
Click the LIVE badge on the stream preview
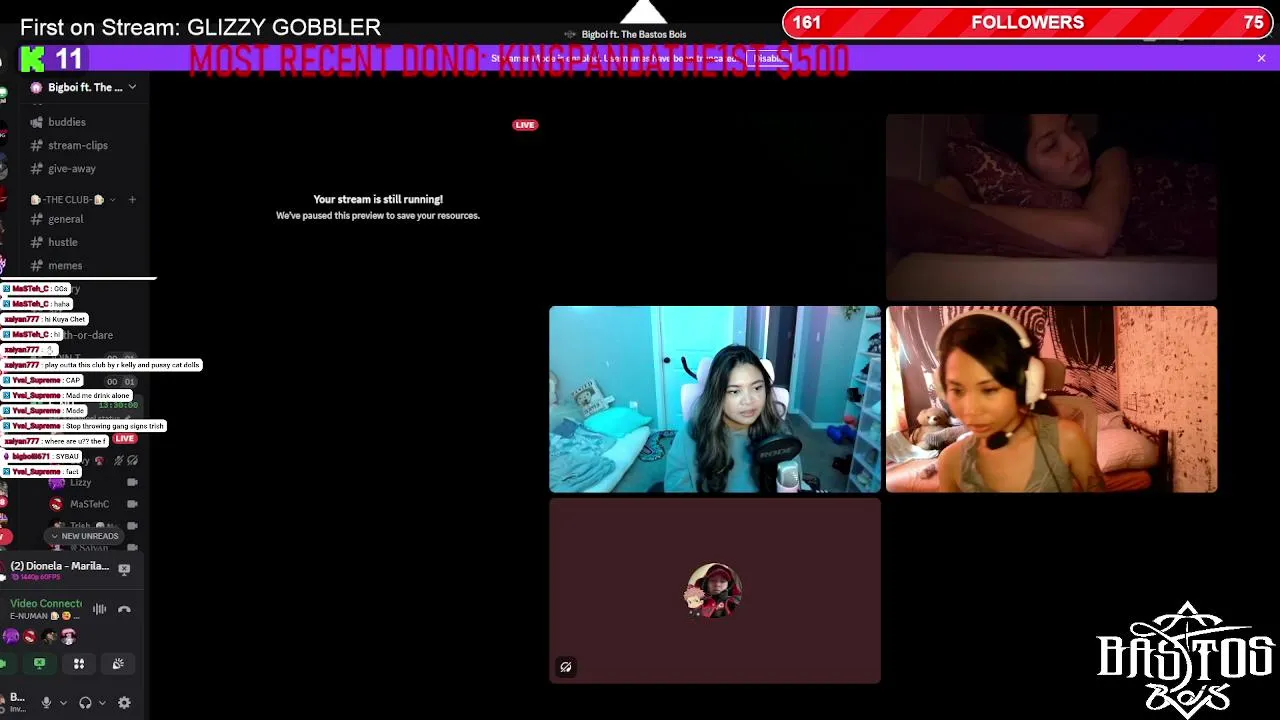(x=525, y=125)
